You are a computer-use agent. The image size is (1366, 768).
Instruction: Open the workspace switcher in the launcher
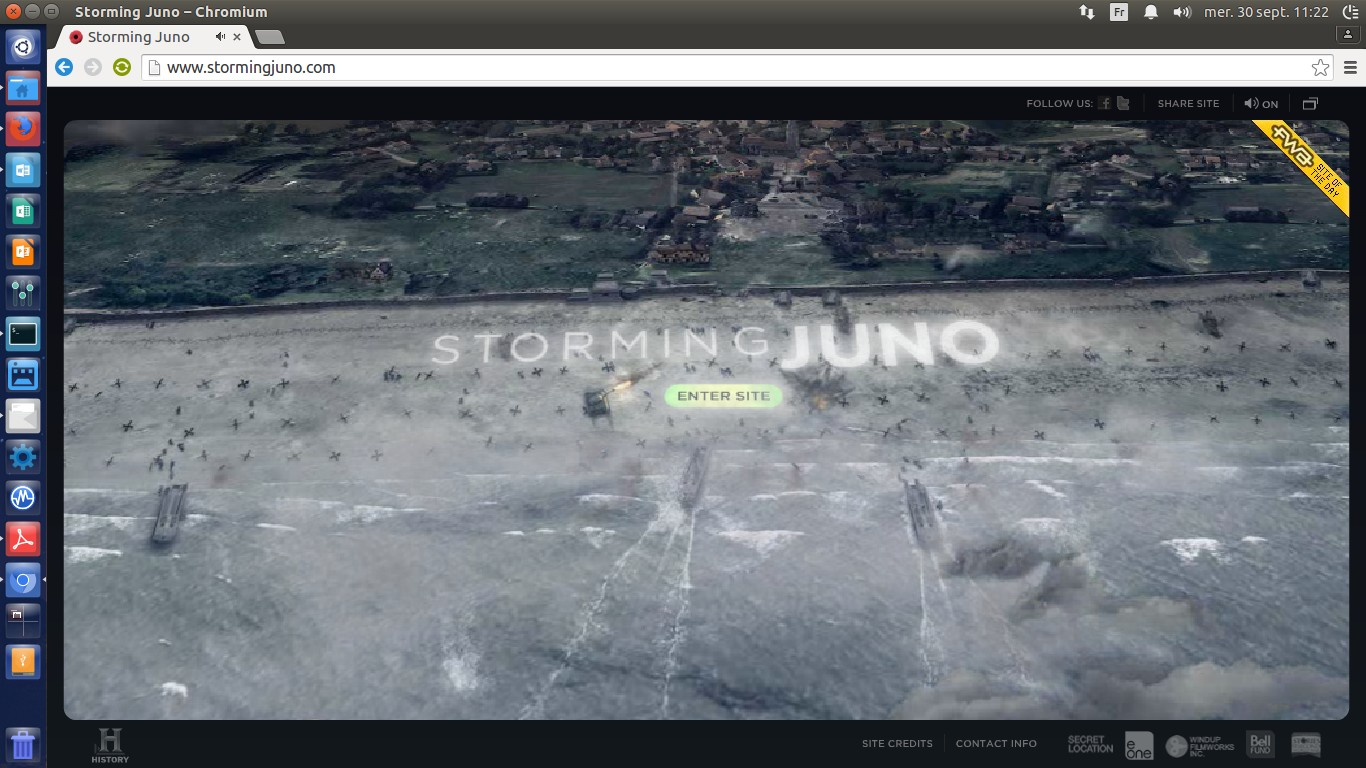(23, 620)
